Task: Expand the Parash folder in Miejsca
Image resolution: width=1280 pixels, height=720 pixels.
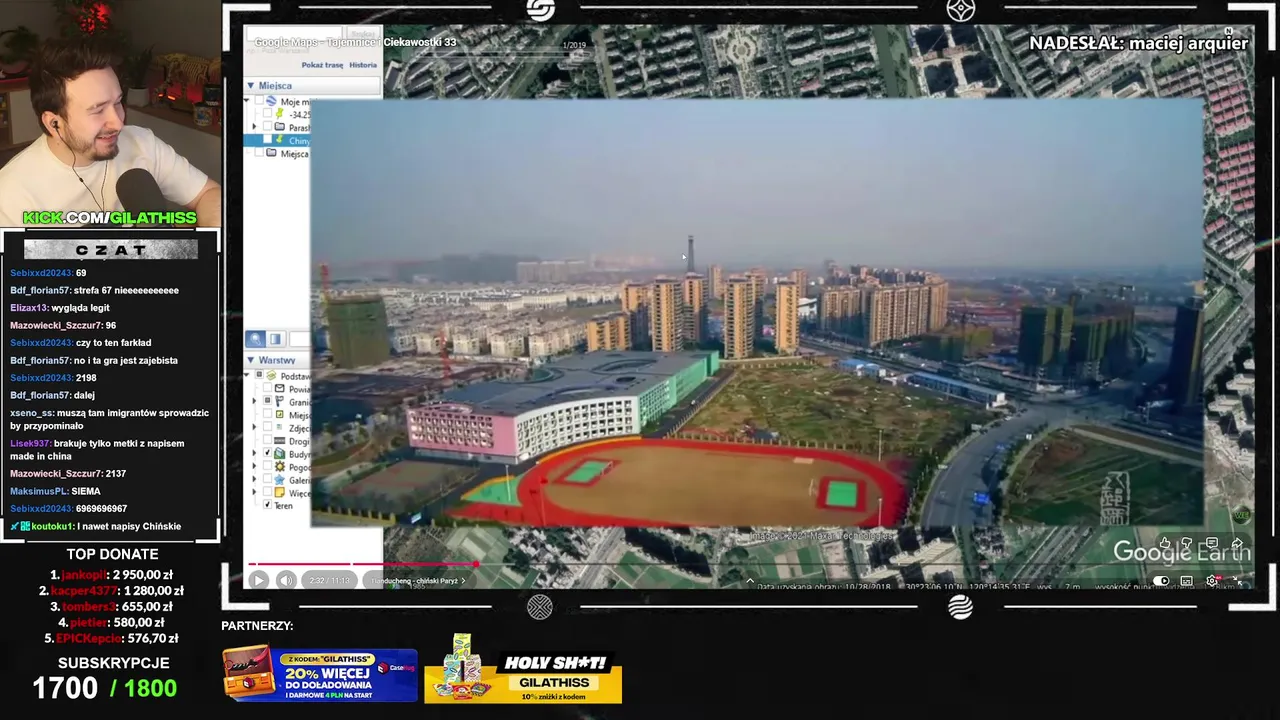Action: pyautogui.click(x=254, y=128)
